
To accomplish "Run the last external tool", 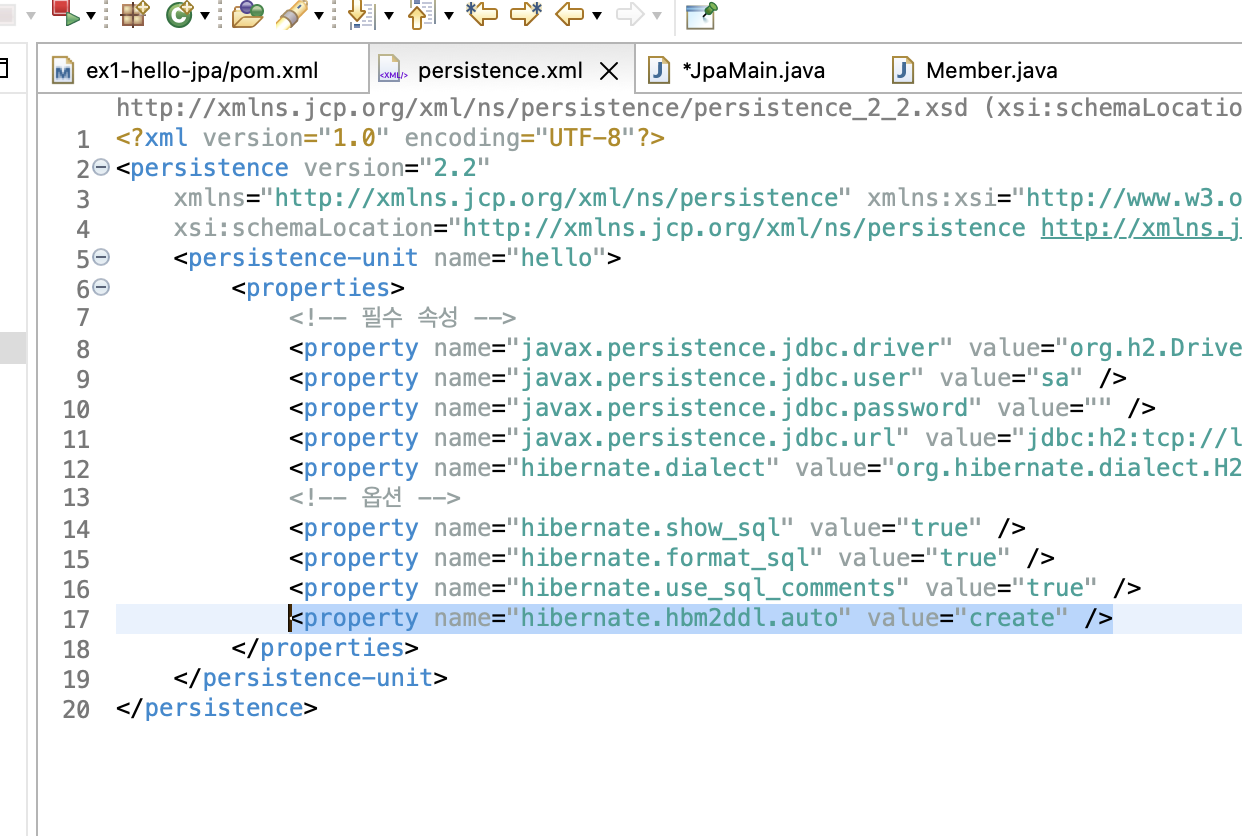I will click(x=64, y=13).
